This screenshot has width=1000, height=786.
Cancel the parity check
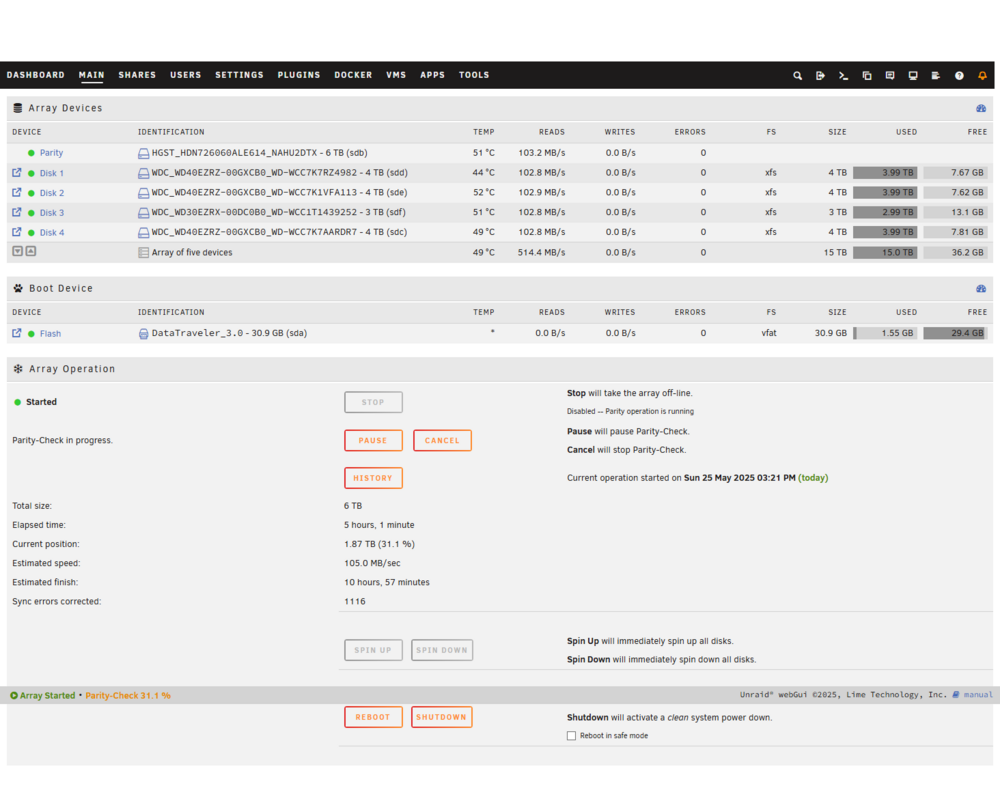point(442,440)
